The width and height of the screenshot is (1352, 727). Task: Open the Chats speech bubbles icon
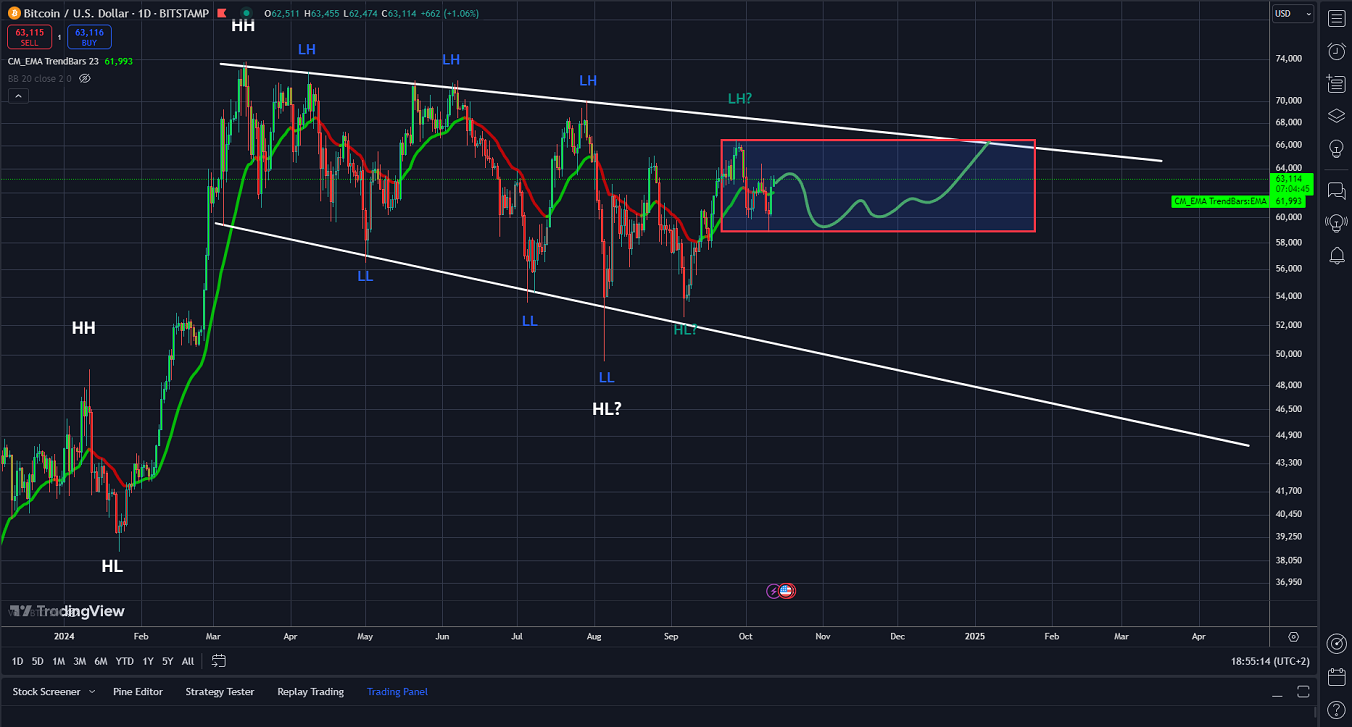coord(1336,190)
